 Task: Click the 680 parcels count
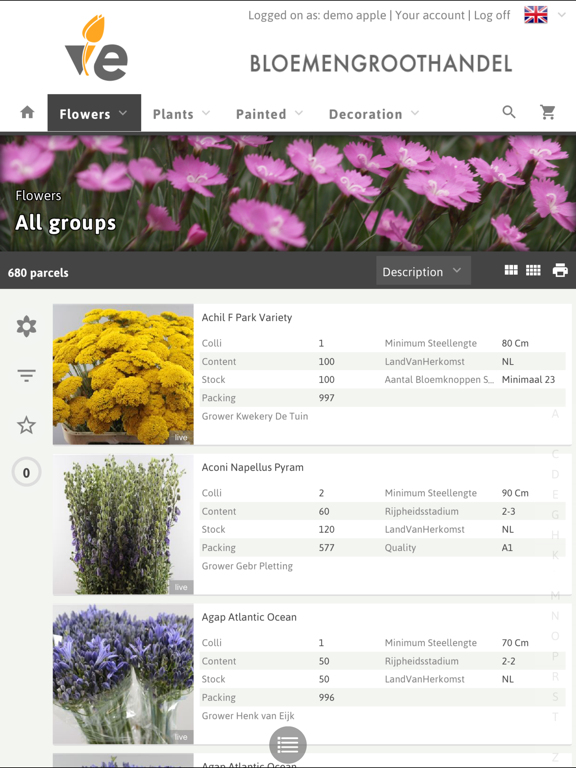(x=38, y=273)
